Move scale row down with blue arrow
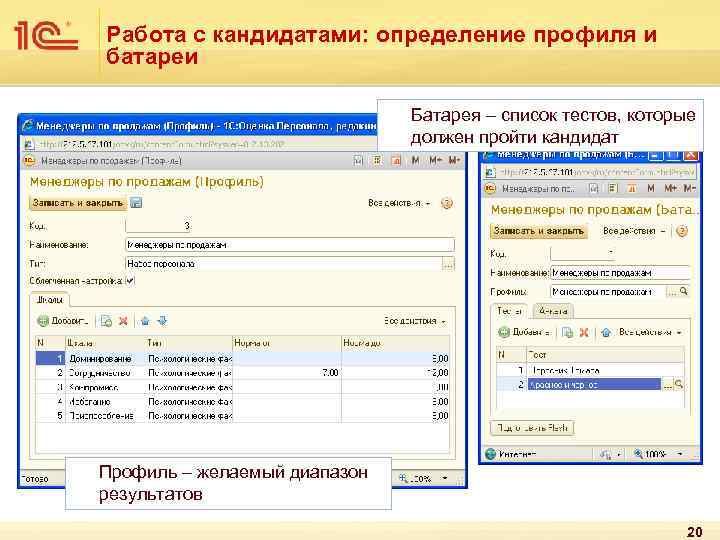 tap(162, 321)
